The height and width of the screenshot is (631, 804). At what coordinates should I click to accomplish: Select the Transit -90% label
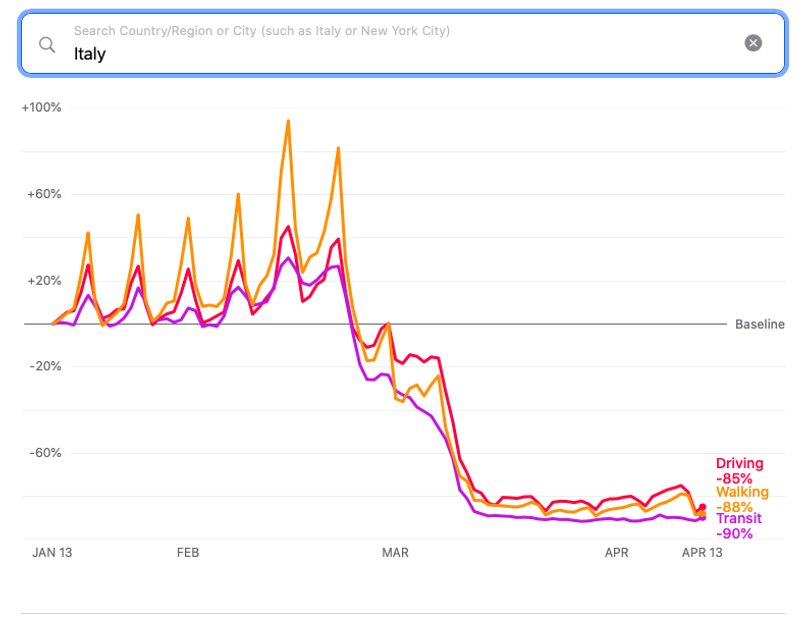(x=738, y=526)
